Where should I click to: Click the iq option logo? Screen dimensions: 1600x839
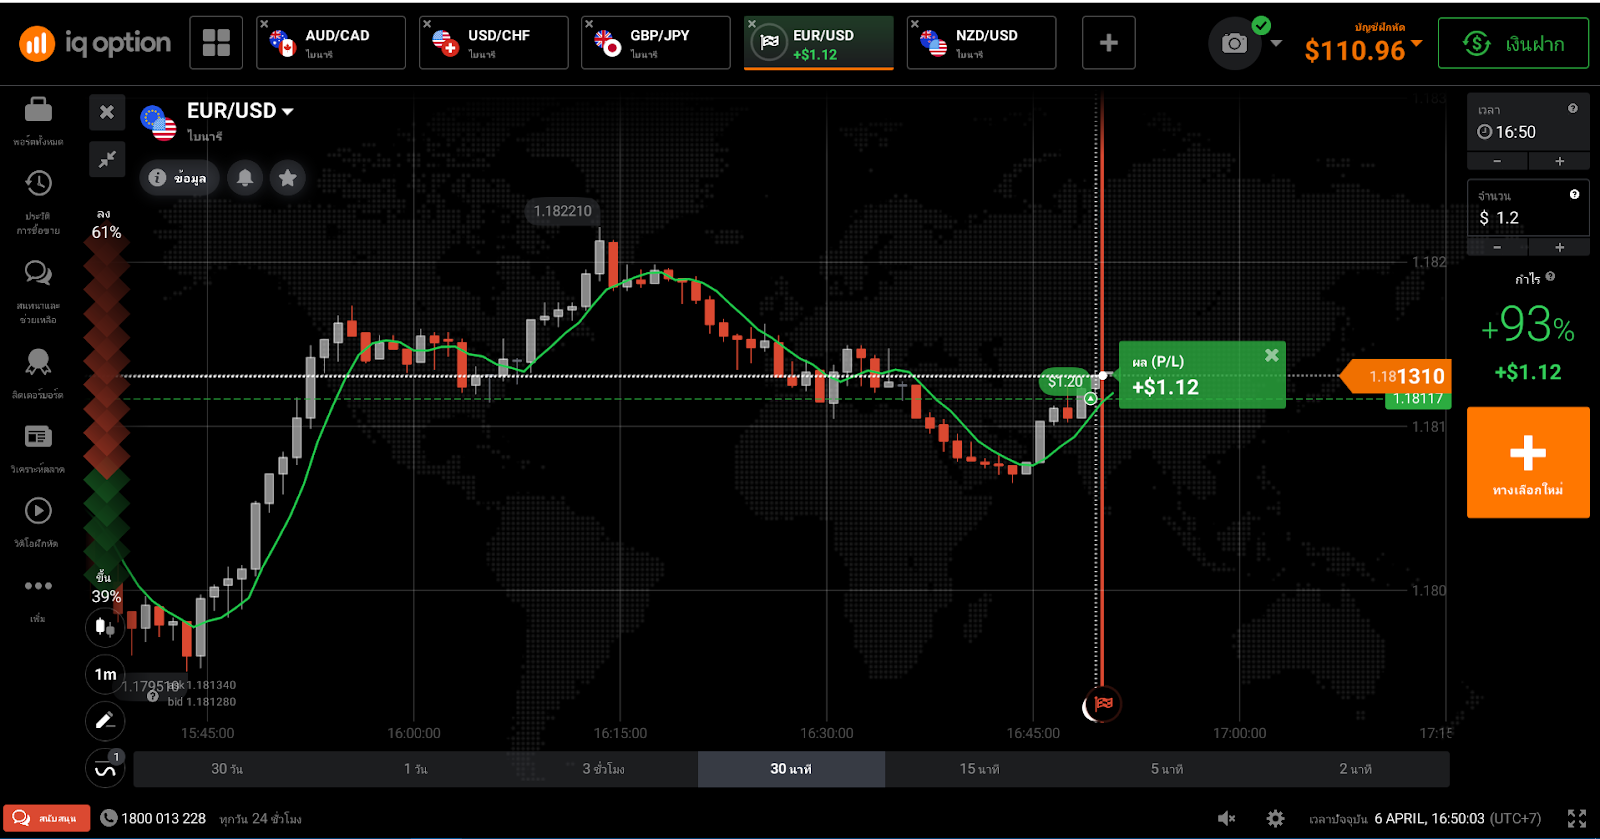tap(95, 43)
